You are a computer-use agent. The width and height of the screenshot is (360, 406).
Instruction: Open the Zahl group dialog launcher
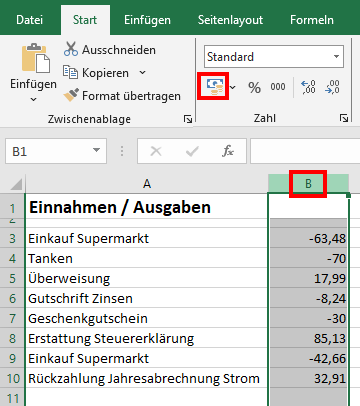[344, 118]
